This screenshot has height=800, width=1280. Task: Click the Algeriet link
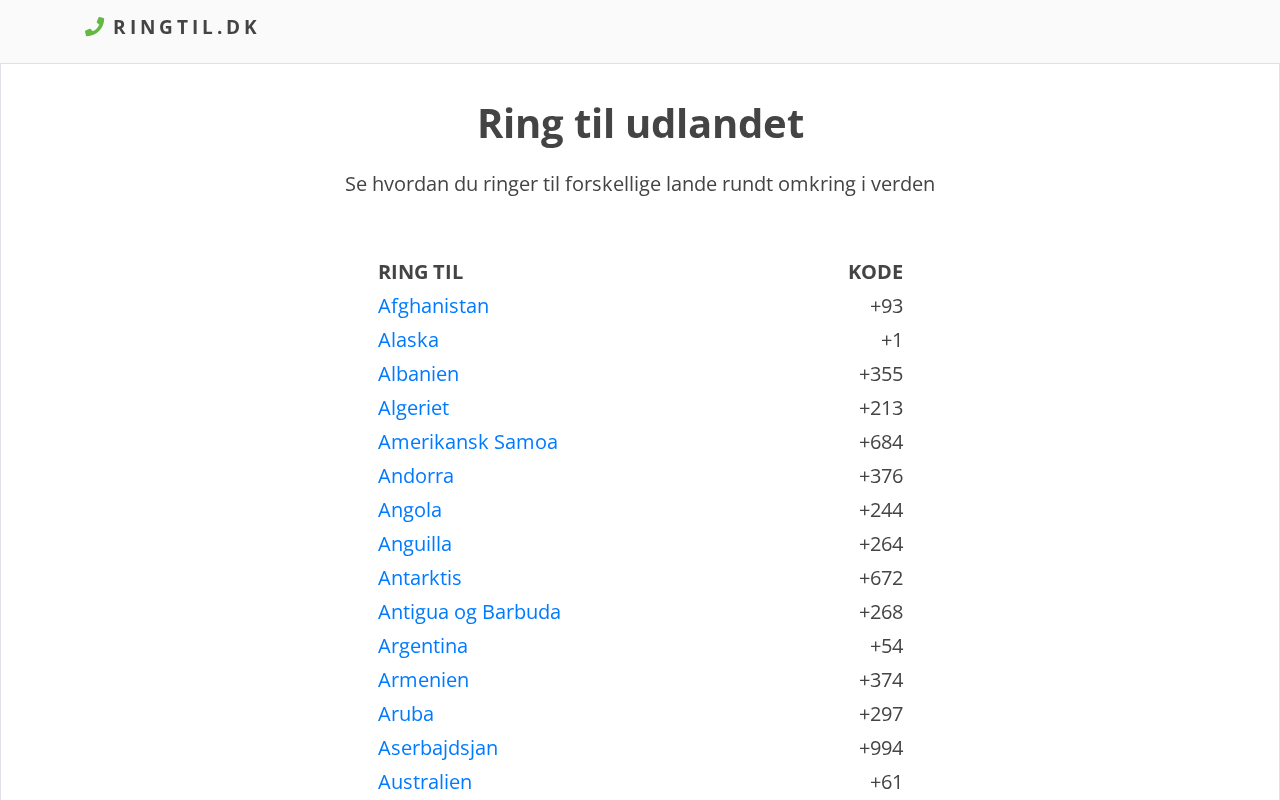413,408
